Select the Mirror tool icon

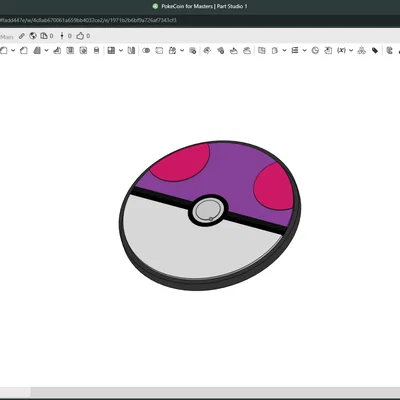(131, 51)
